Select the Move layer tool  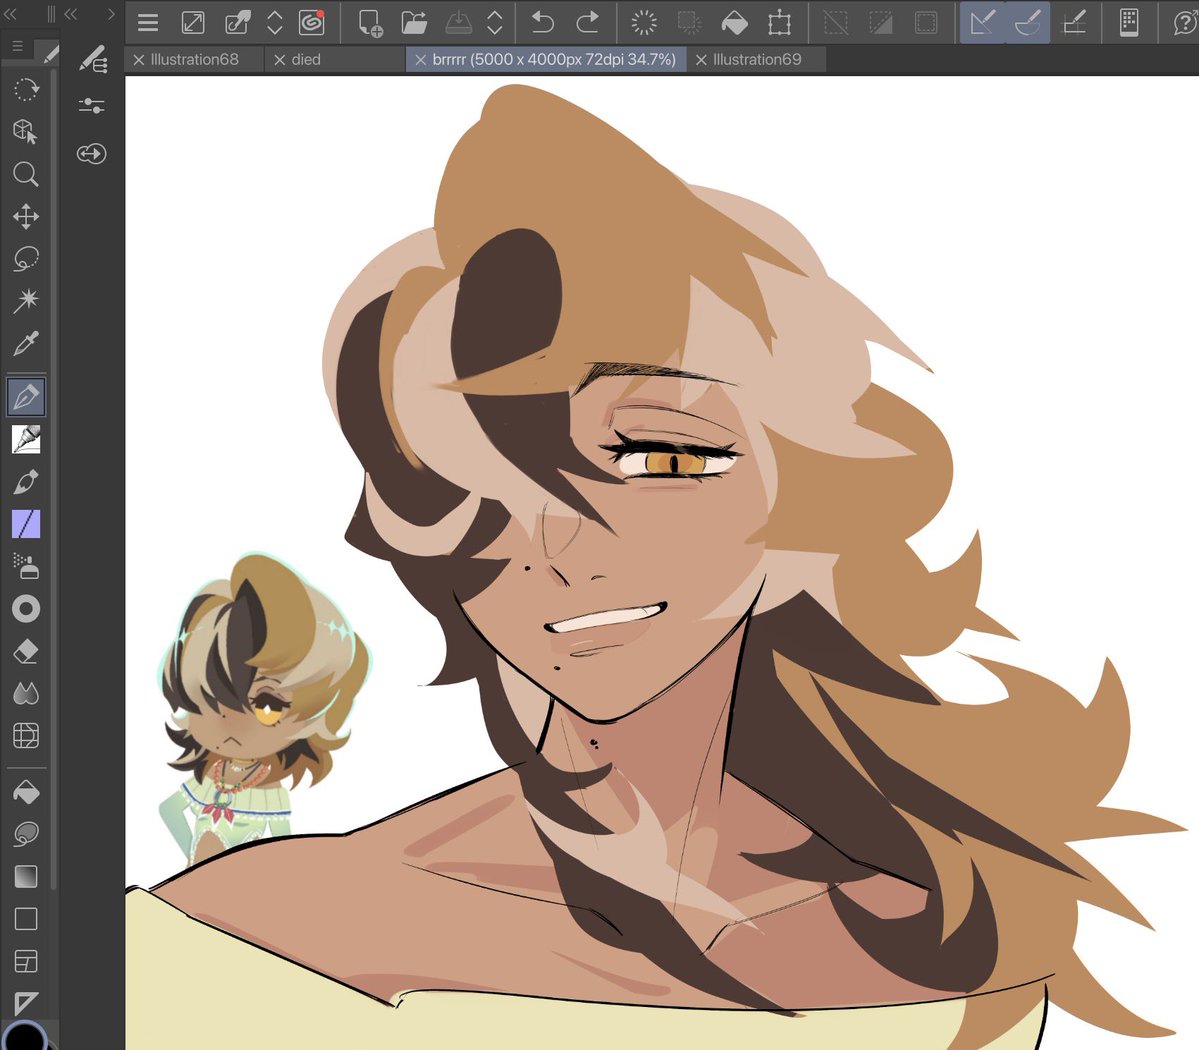coord(26,216)
